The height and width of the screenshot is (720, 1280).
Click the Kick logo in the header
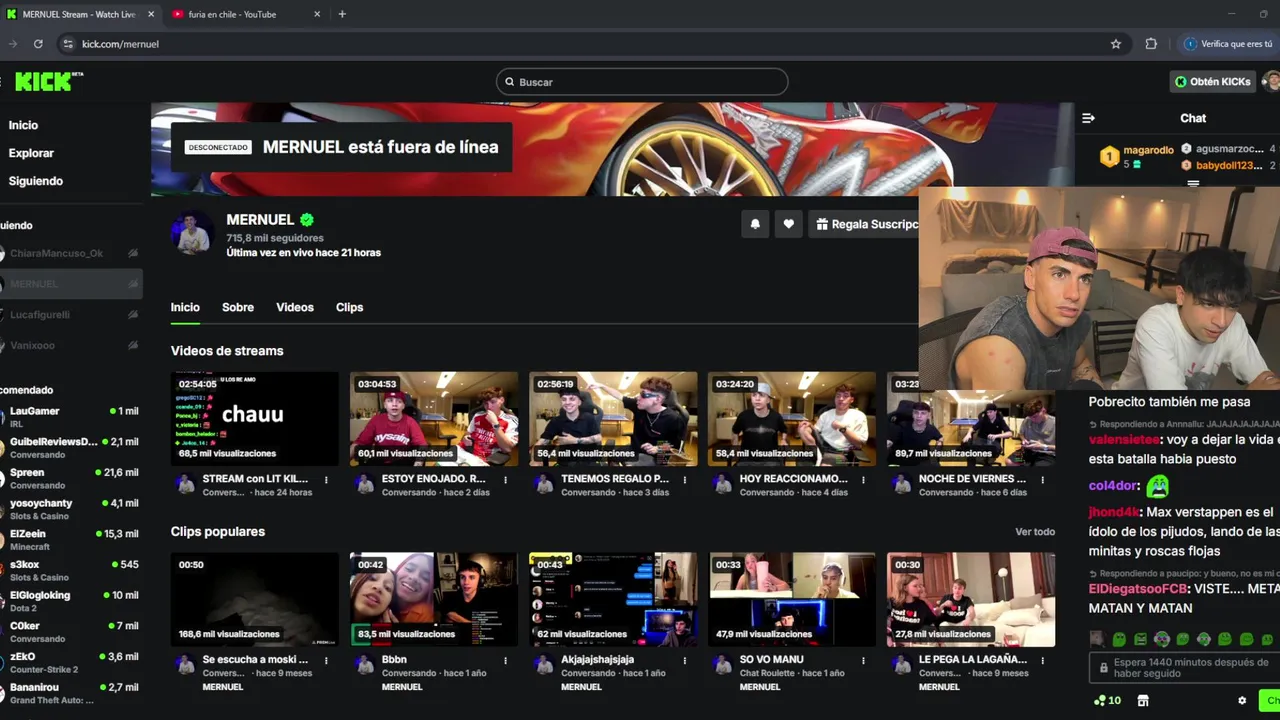47,81
